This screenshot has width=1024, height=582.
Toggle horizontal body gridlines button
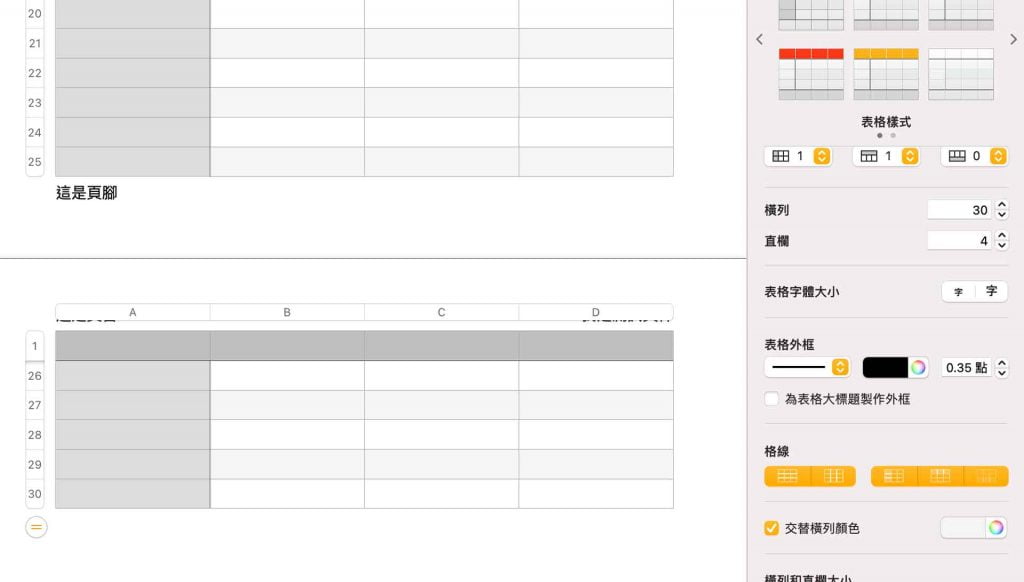click(x=787, y=476)
